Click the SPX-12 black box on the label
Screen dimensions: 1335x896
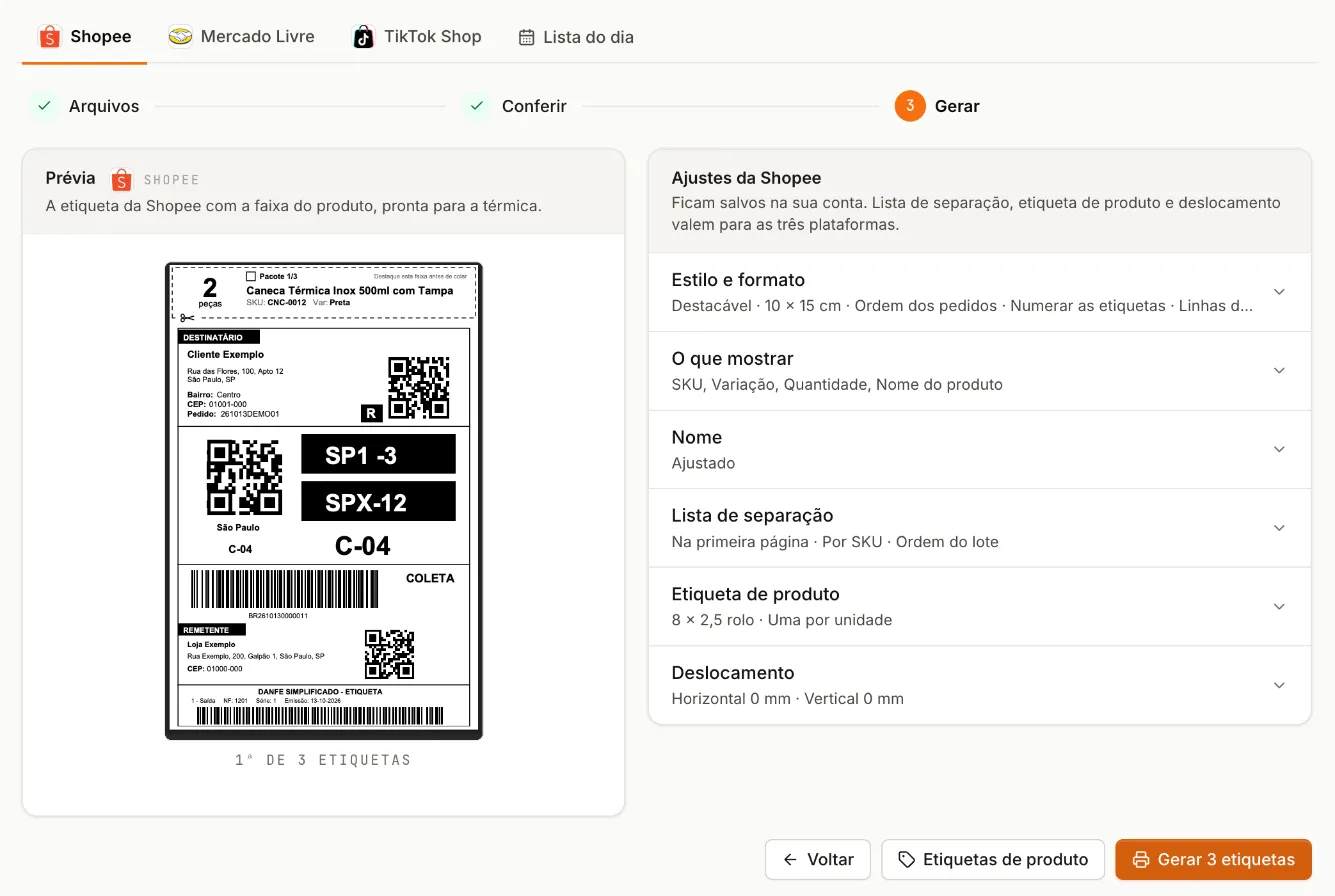[x=379, y=501]
